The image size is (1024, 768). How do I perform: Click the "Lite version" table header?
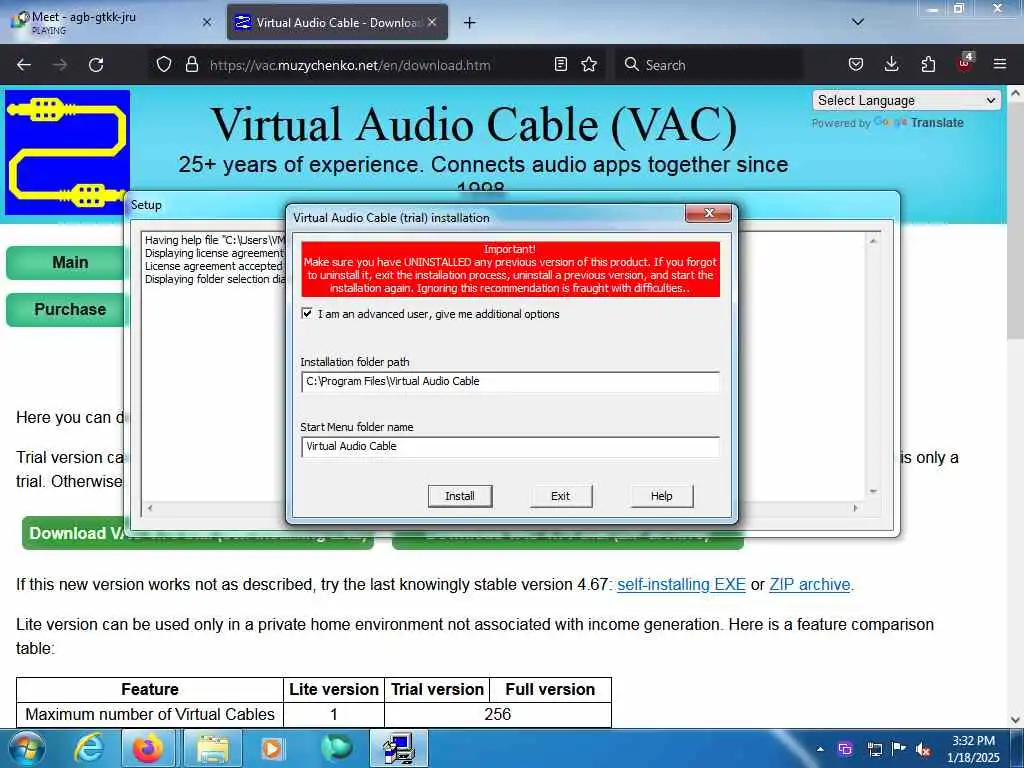coord(334,690)
